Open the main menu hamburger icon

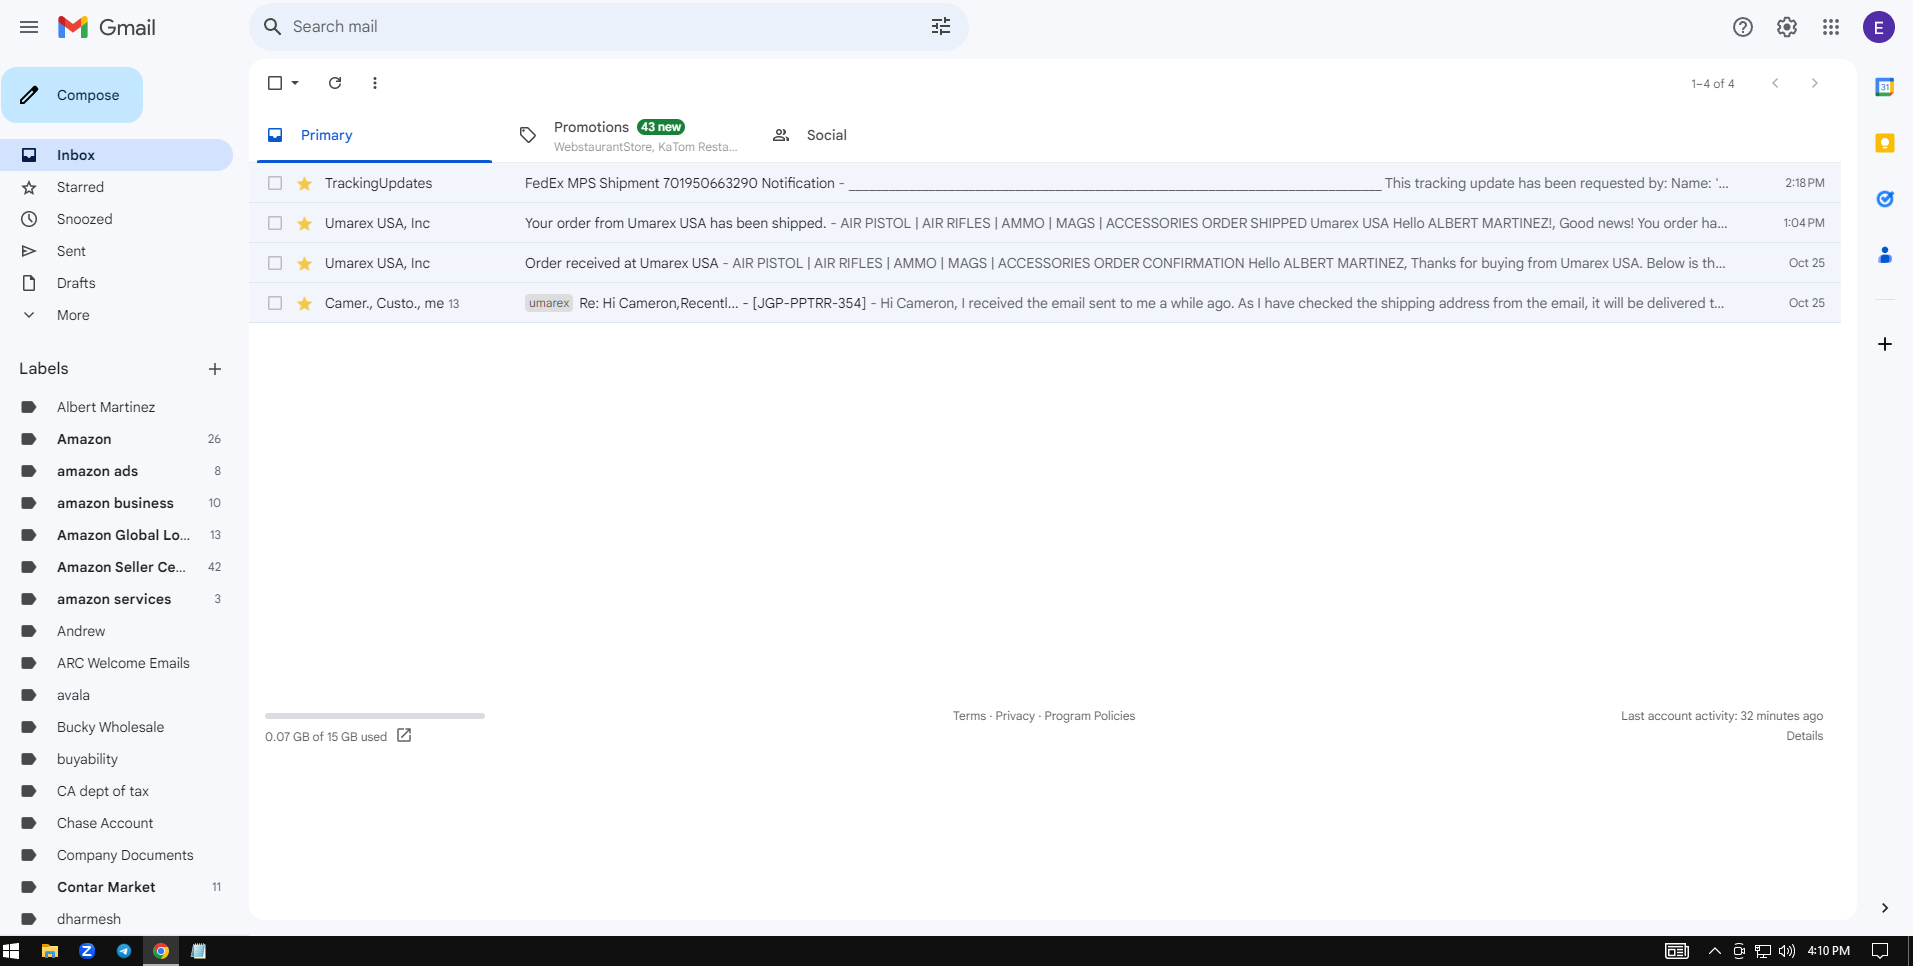pyautogui.click(x=29, y=27)
